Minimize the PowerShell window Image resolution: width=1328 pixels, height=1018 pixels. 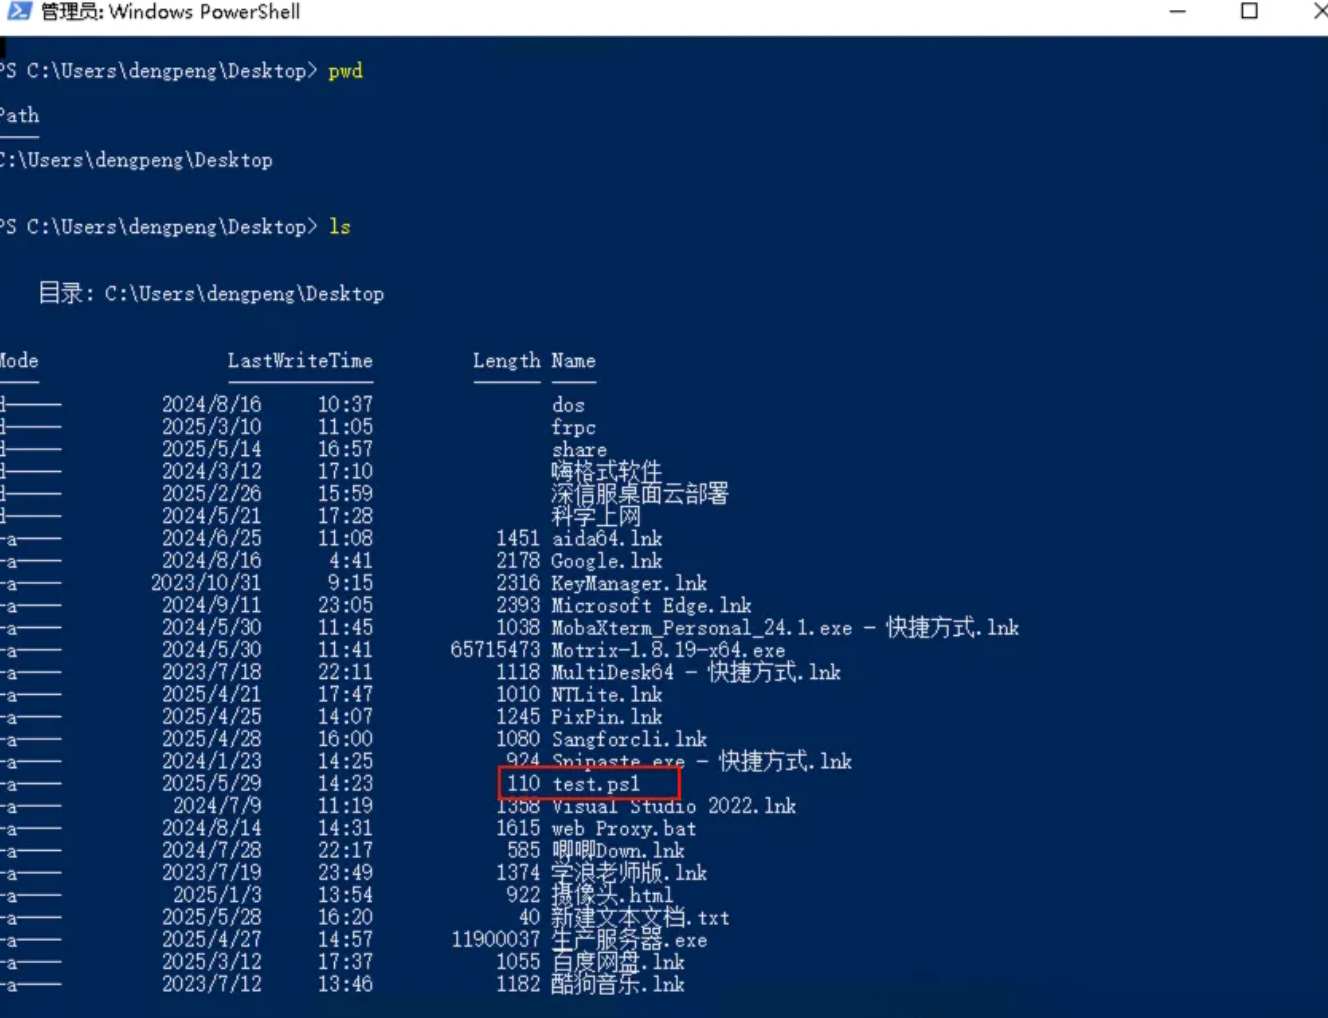tap(1177, 12)
